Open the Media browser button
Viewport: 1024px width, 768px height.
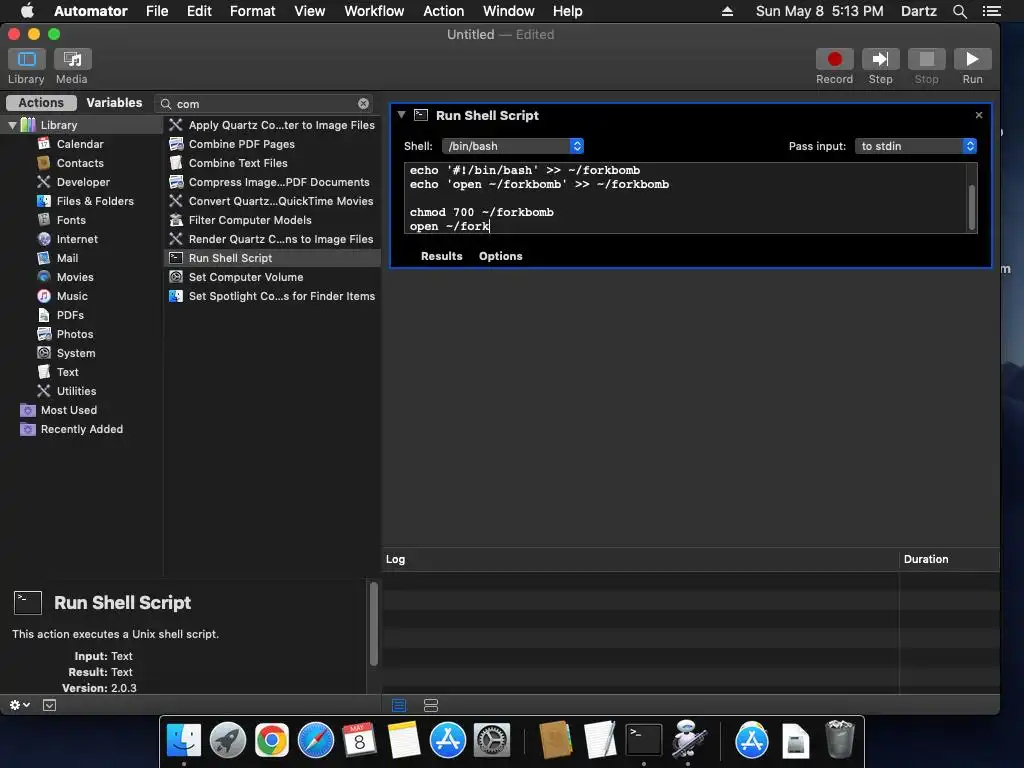point(72,59)
